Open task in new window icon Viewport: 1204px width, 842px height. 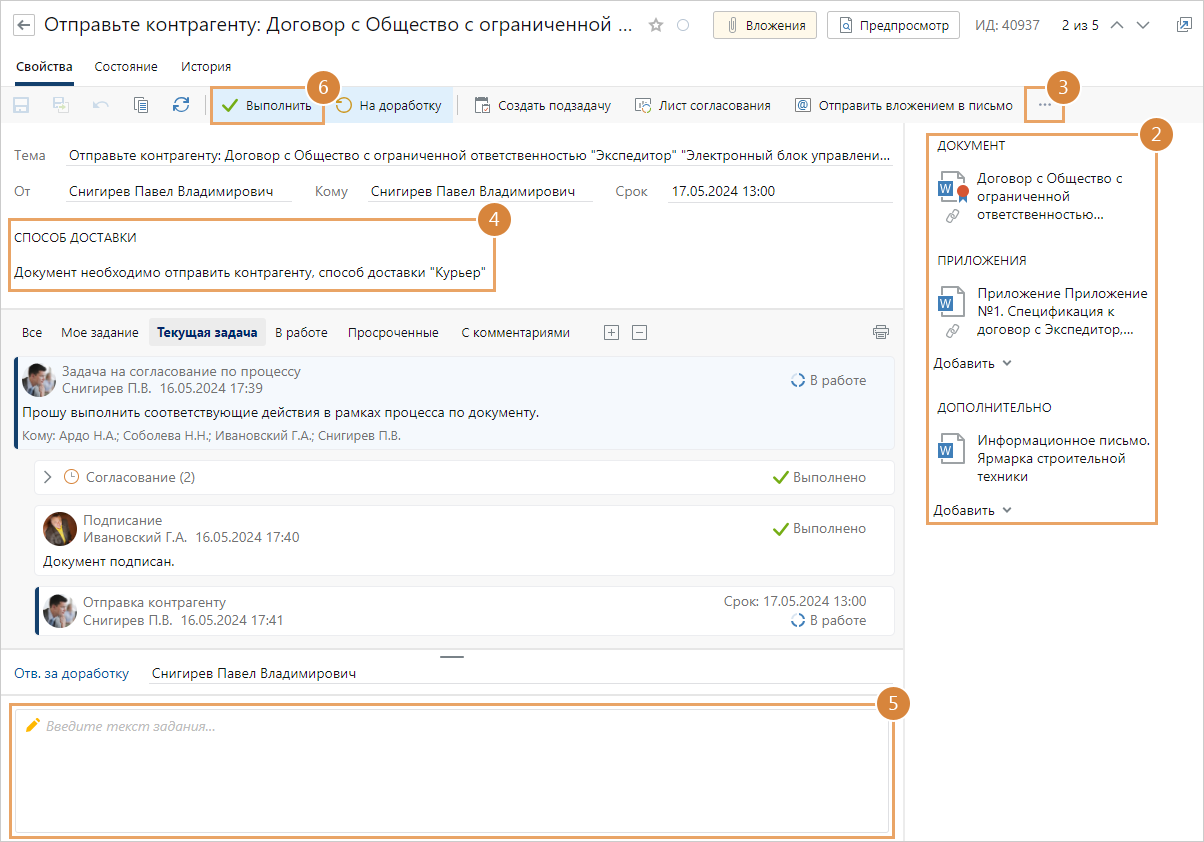pos(1184,25)
